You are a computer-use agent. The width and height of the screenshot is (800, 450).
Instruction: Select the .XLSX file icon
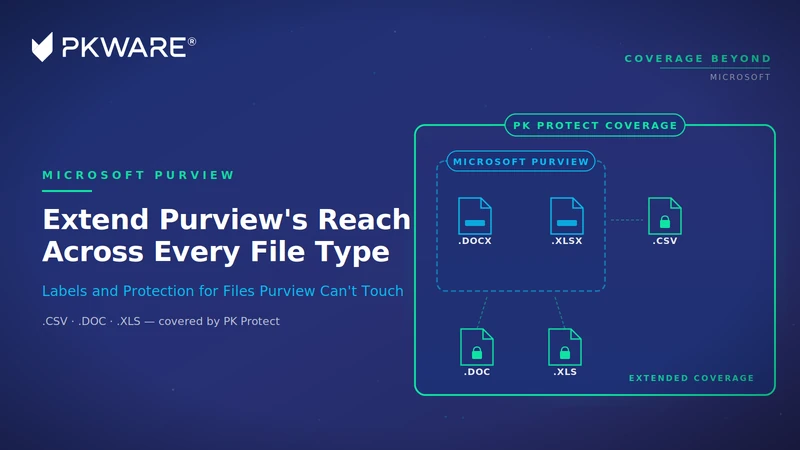(x=567, y=216)
